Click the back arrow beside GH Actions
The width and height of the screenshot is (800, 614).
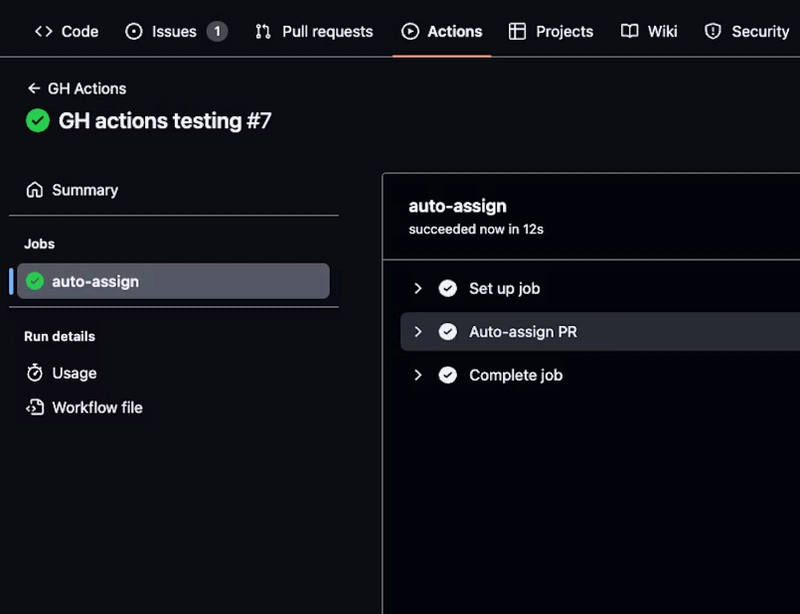pos(34,88)
